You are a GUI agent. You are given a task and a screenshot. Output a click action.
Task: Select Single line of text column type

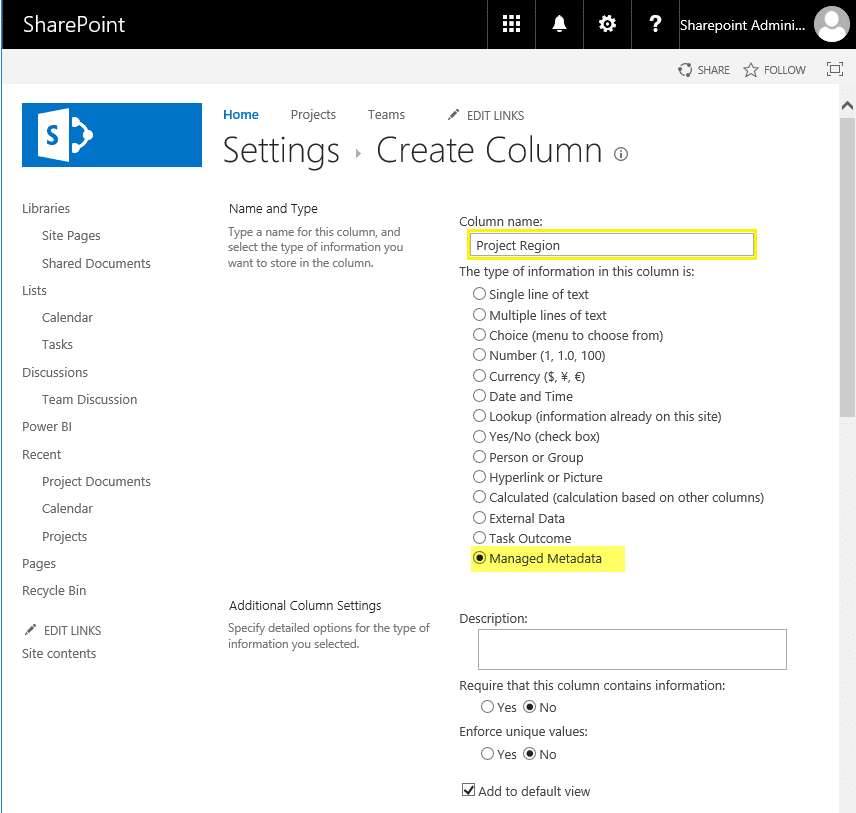[479, 294]
